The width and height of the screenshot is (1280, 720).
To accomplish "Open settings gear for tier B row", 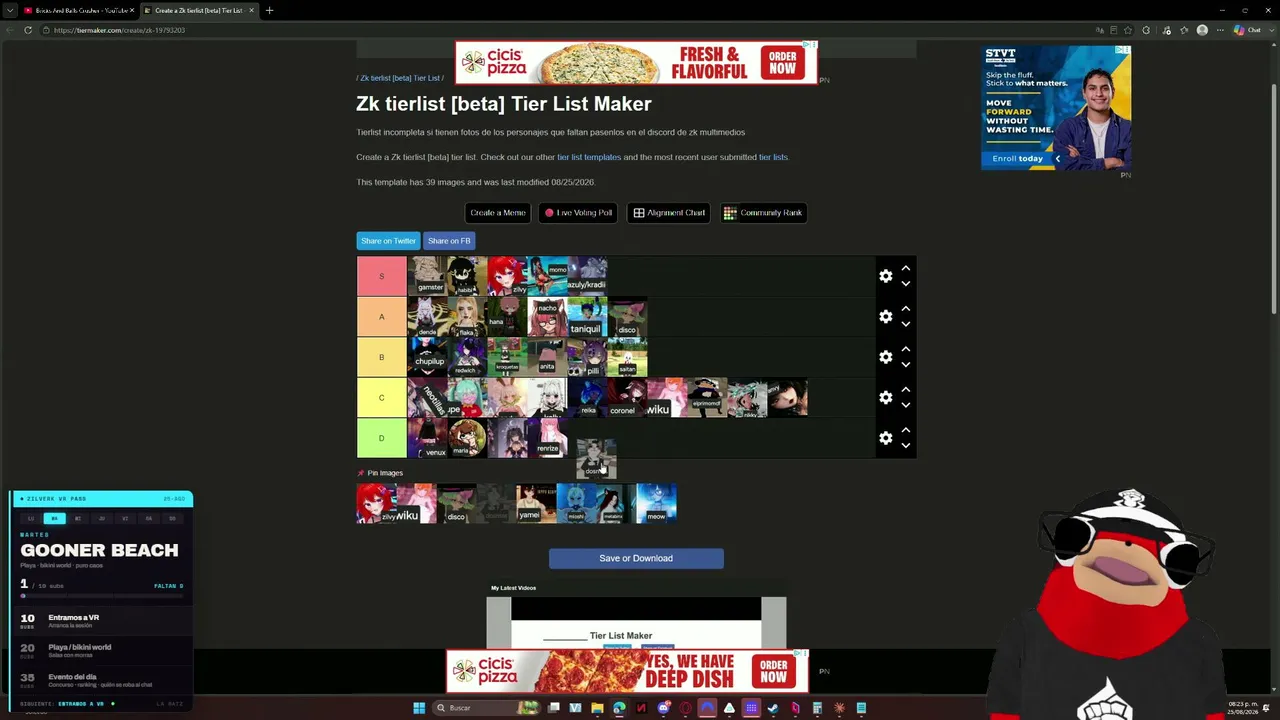I will [885, 357].
